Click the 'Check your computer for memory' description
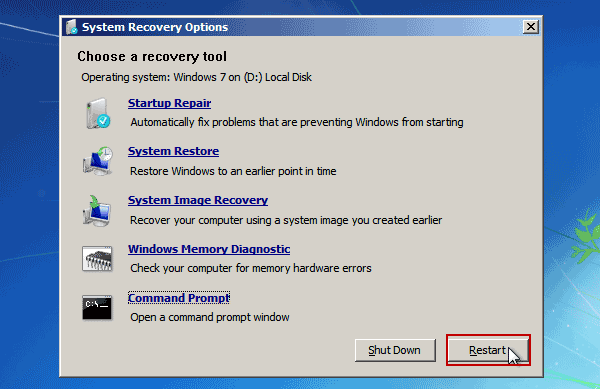The width and height of the screenshot is (600, 389). coord(251,268)
